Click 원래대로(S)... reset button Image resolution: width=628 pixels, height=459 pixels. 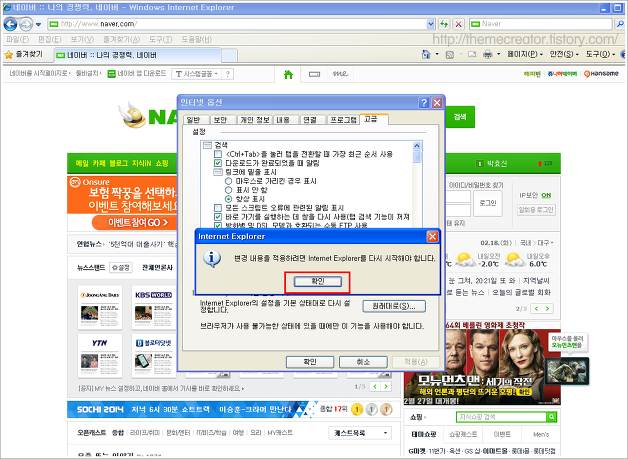pyautogui.click(x=394, y=306)
